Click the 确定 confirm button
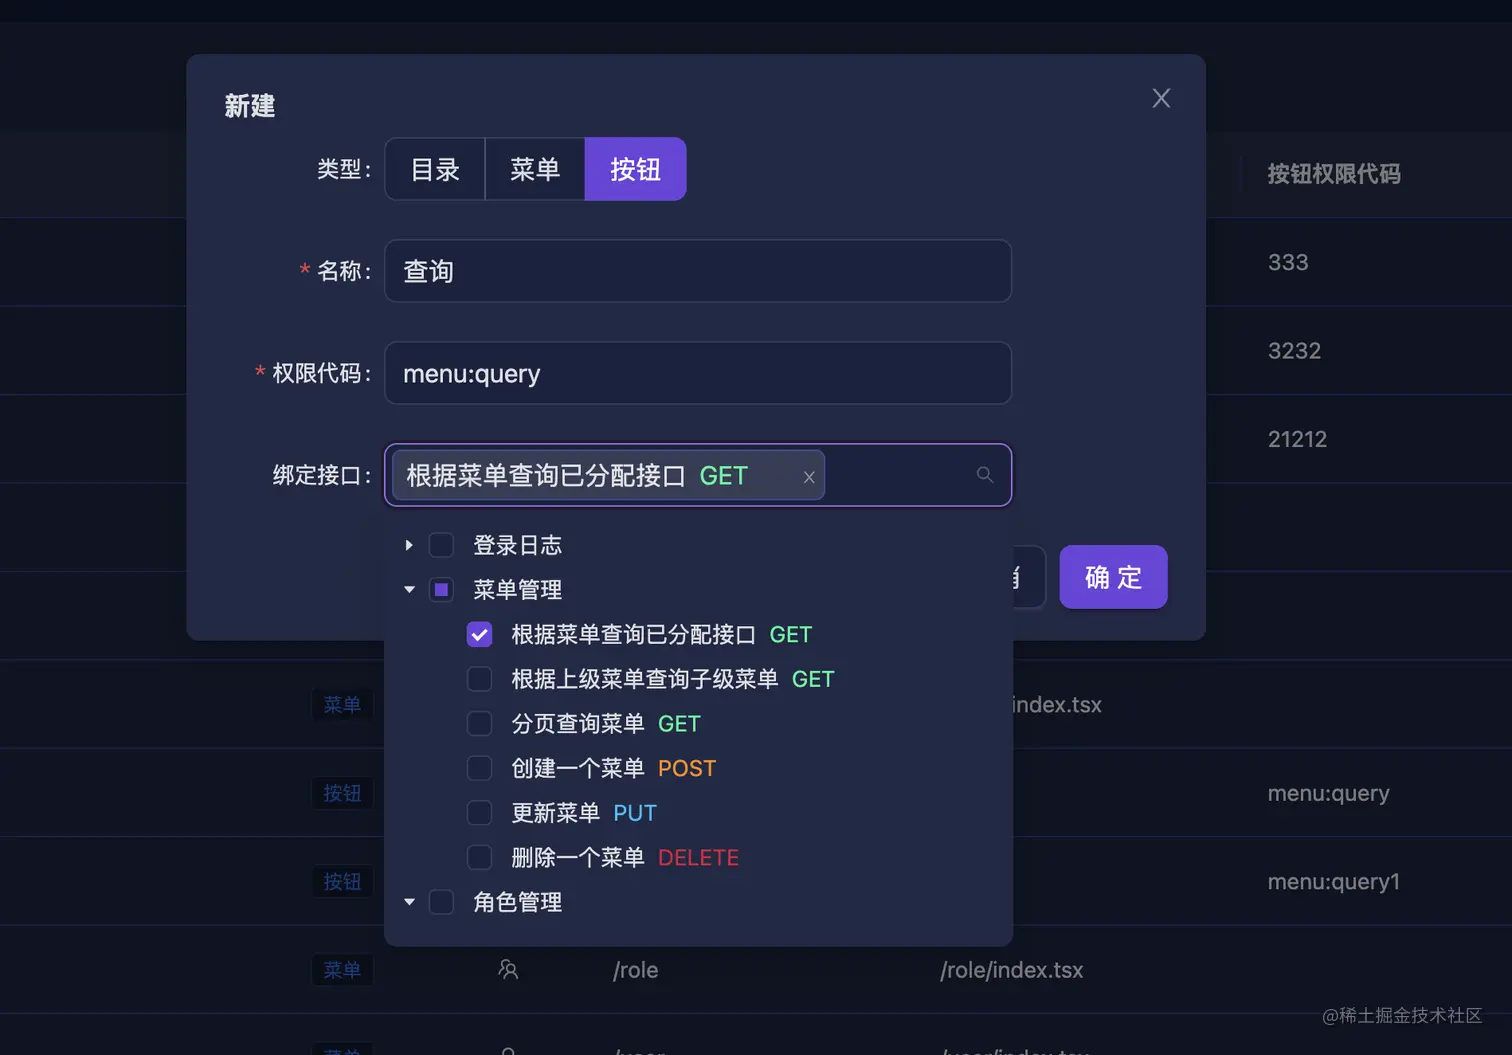 [1113, 577]
